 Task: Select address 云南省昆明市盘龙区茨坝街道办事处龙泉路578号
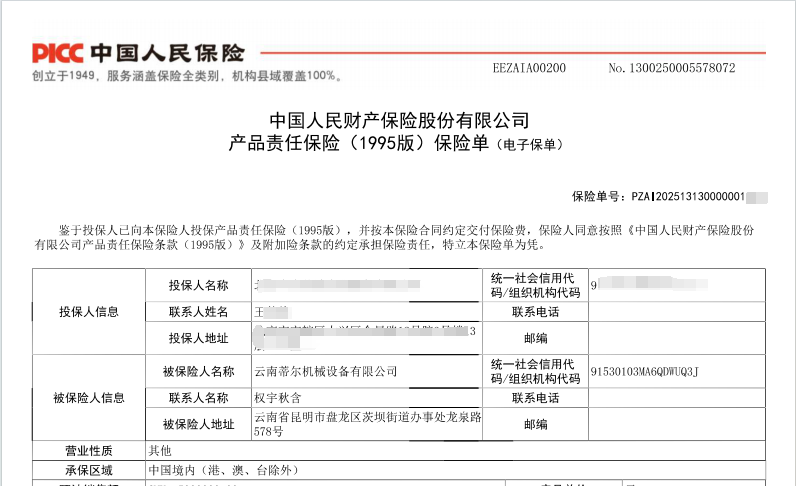(x=368, y=424)
